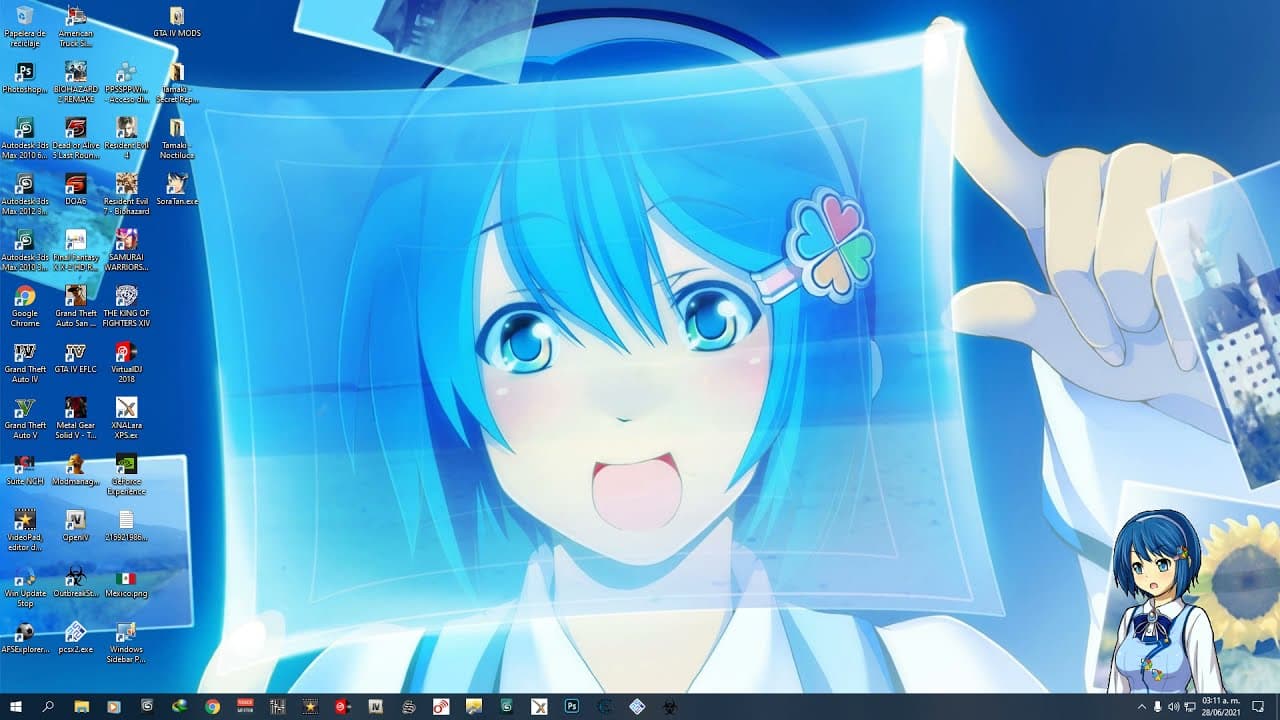The image size is (1280, 720).
Task: Select the Win Update Stop shortcut
Action: 25,587
